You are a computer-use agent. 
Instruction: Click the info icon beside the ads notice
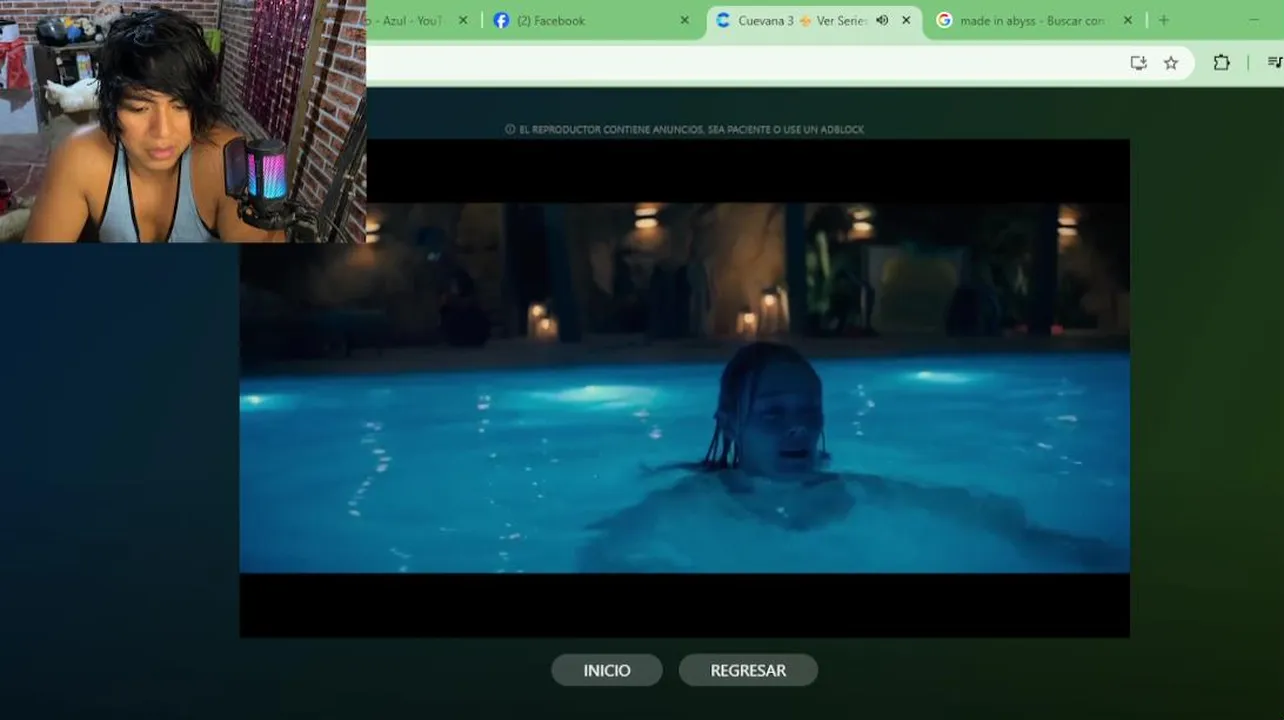point(510,129)
